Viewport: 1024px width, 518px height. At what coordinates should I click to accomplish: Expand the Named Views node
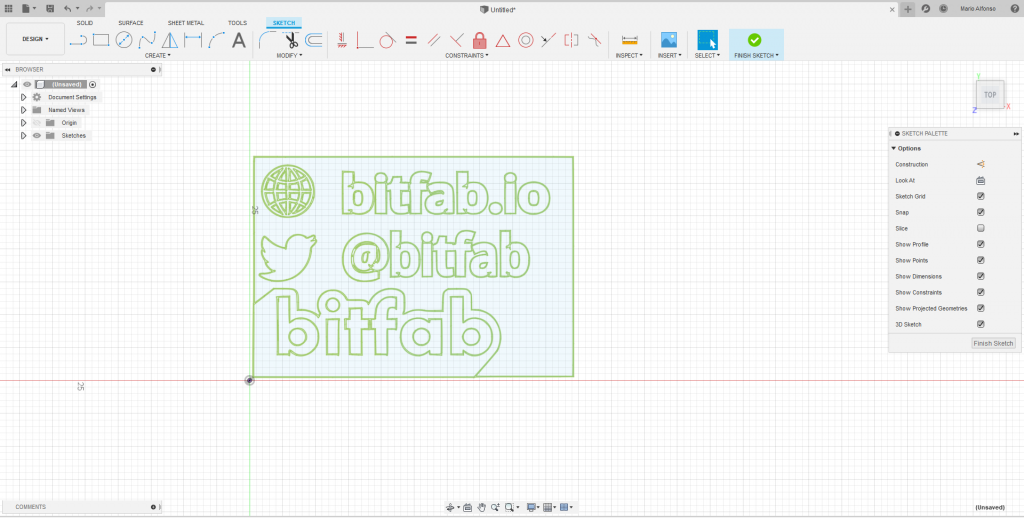[24, 110]
